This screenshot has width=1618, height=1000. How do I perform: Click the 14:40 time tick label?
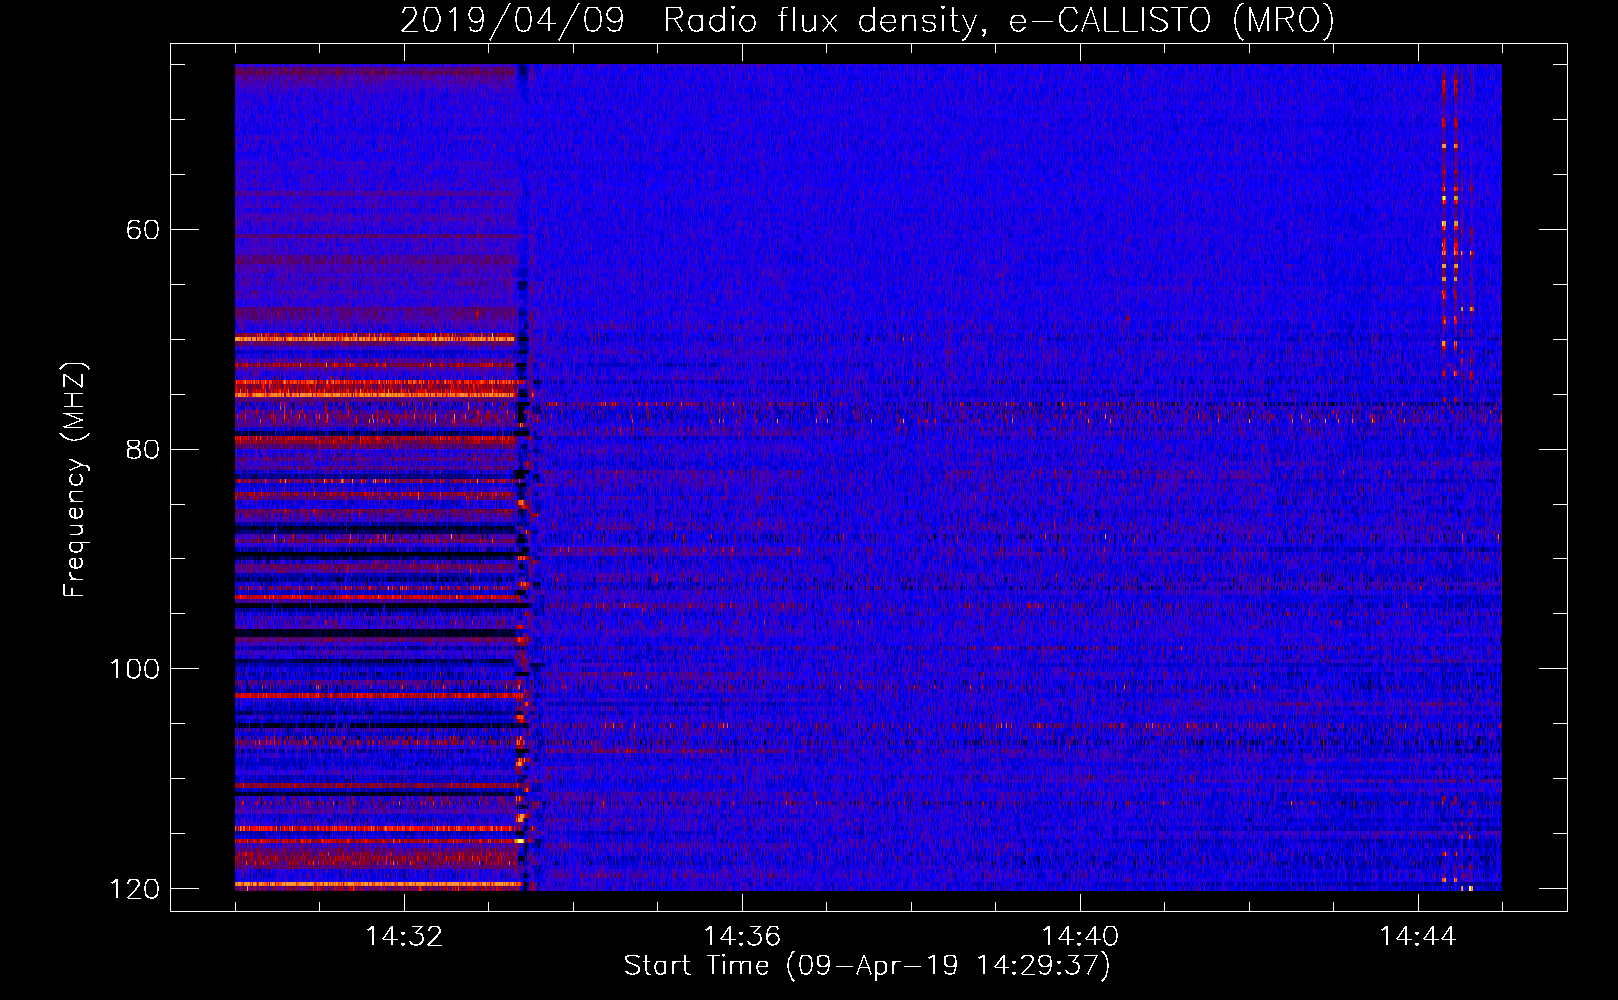(1080, 937)
